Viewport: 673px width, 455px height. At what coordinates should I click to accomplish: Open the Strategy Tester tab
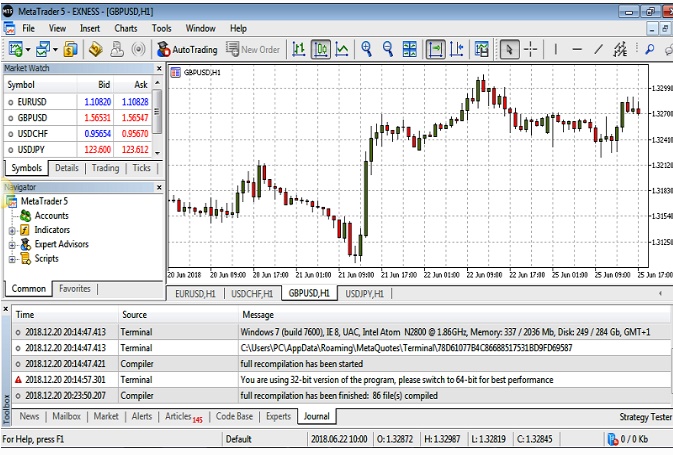(645, 417)
